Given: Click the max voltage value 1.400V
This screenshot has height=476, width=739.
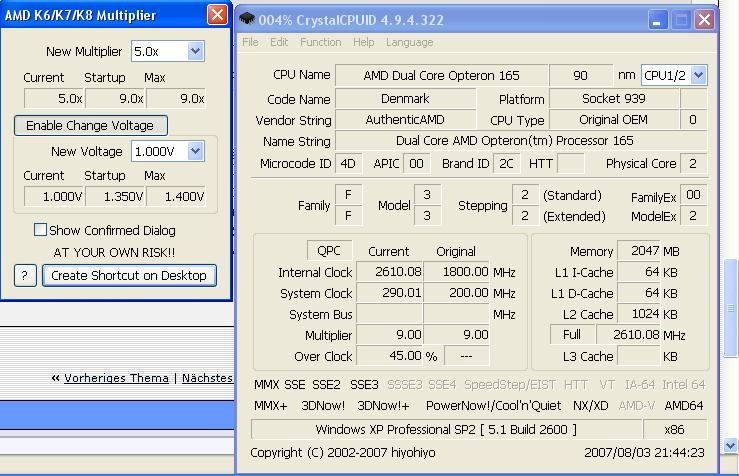Looking at the screenshot, I should point(176,197).
